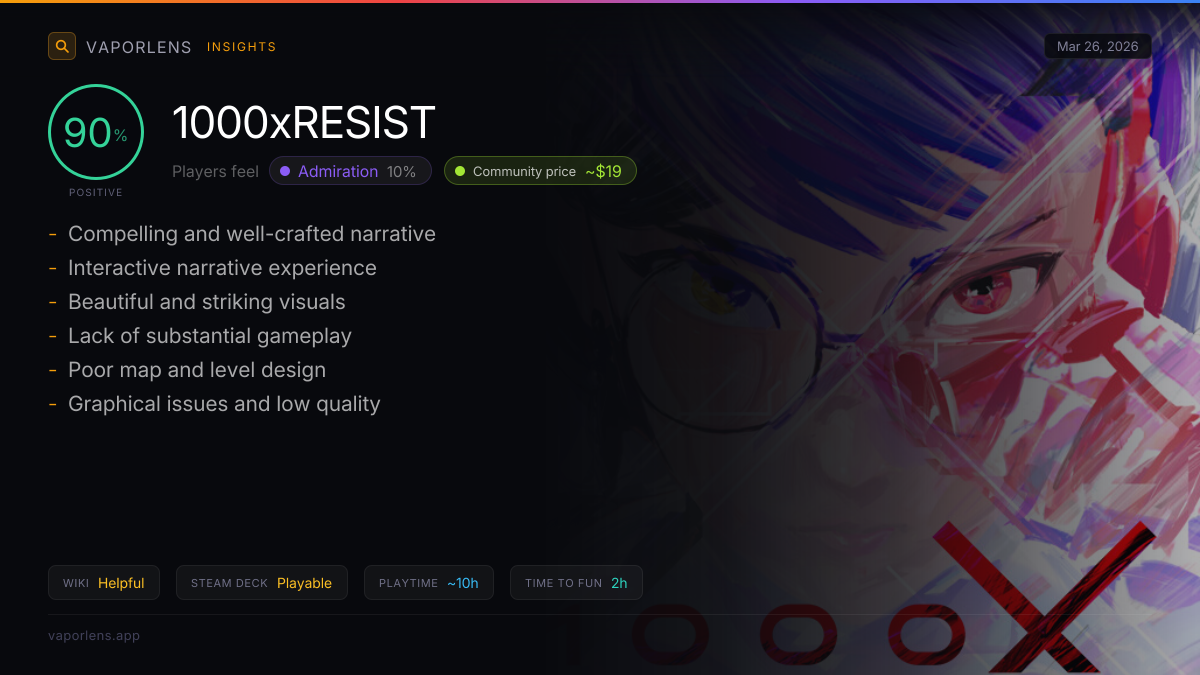Screen dimensions: 1200x675
Task: Click the 90% positive score circle
Action: pyautogui.click(x=96, y=132)
